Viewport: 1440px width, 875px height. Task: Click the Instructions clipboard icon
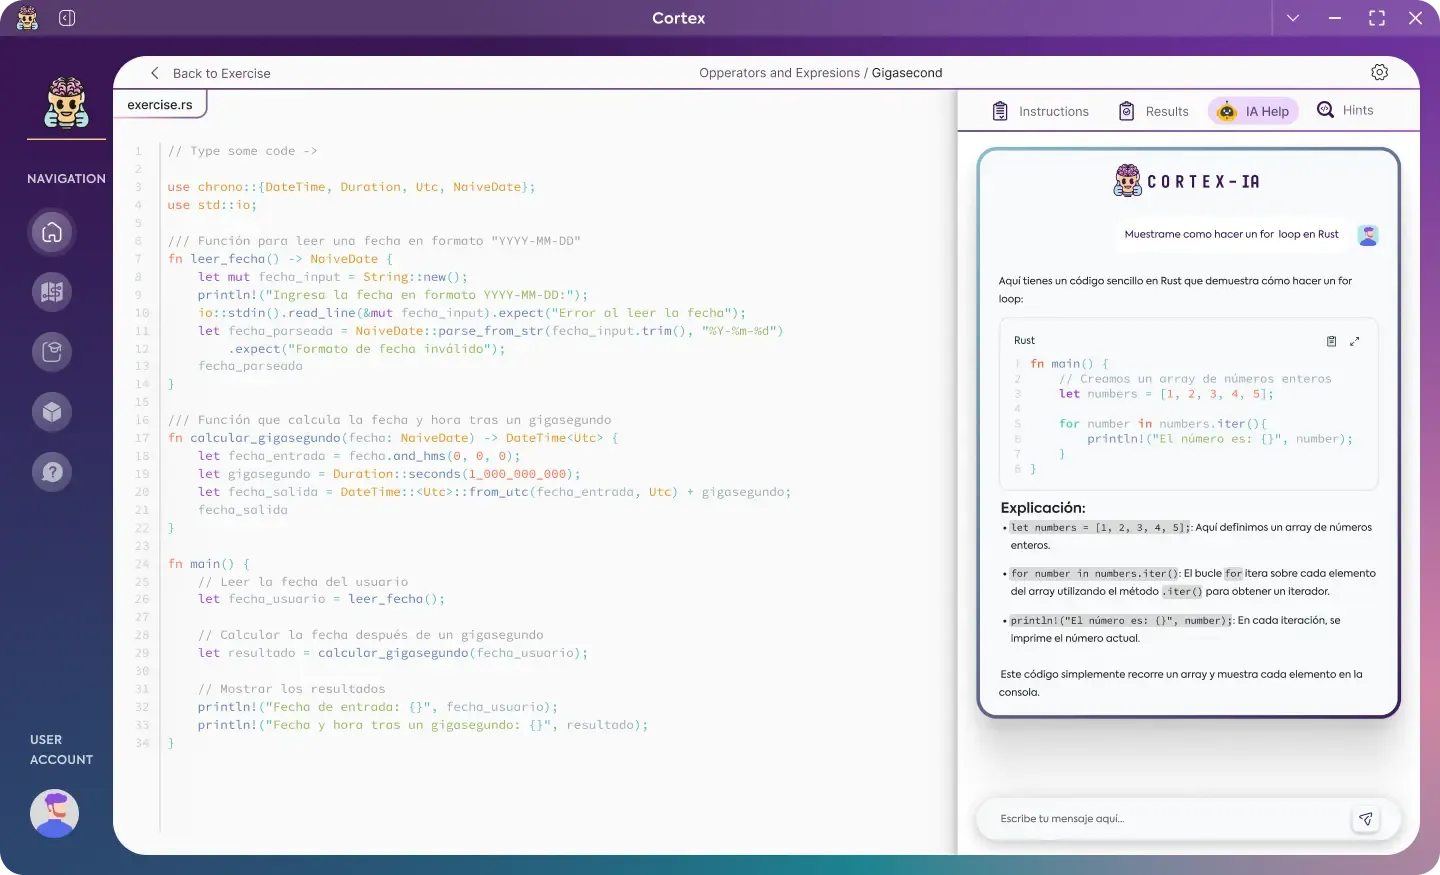click(1000, 111)
